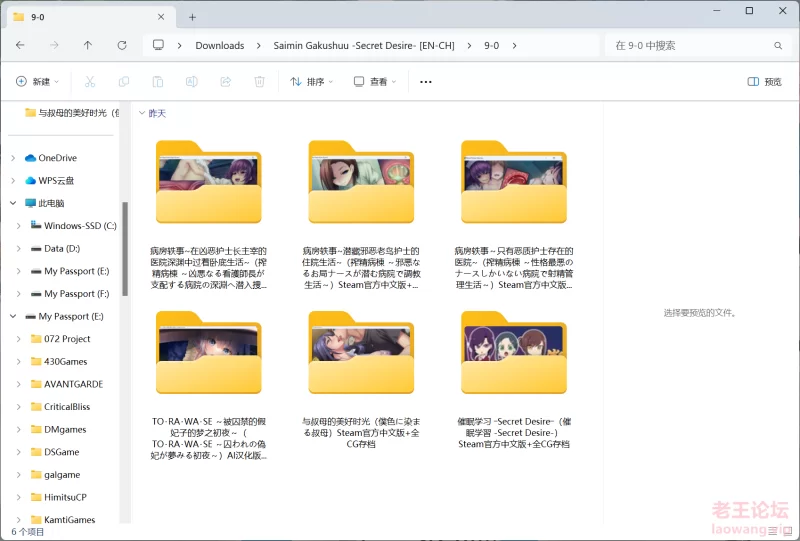
Task: Select folder 病房轶事~潜藏邪恶老鸟护士的住院生活
Action: [x=361, y=214]
